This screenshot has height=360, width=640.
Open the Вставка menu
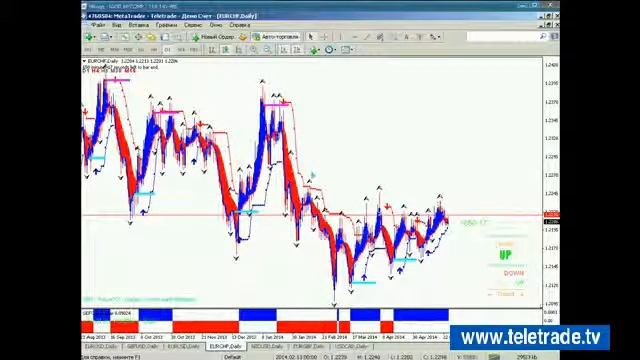tap(138, 25)
